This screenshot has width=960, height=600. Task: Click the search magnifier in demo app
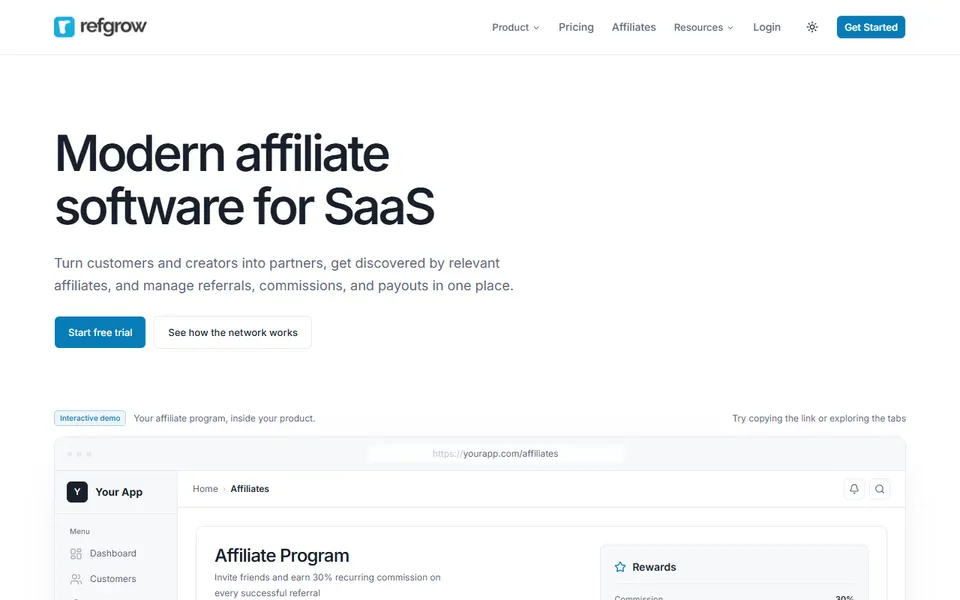(880, 489)
